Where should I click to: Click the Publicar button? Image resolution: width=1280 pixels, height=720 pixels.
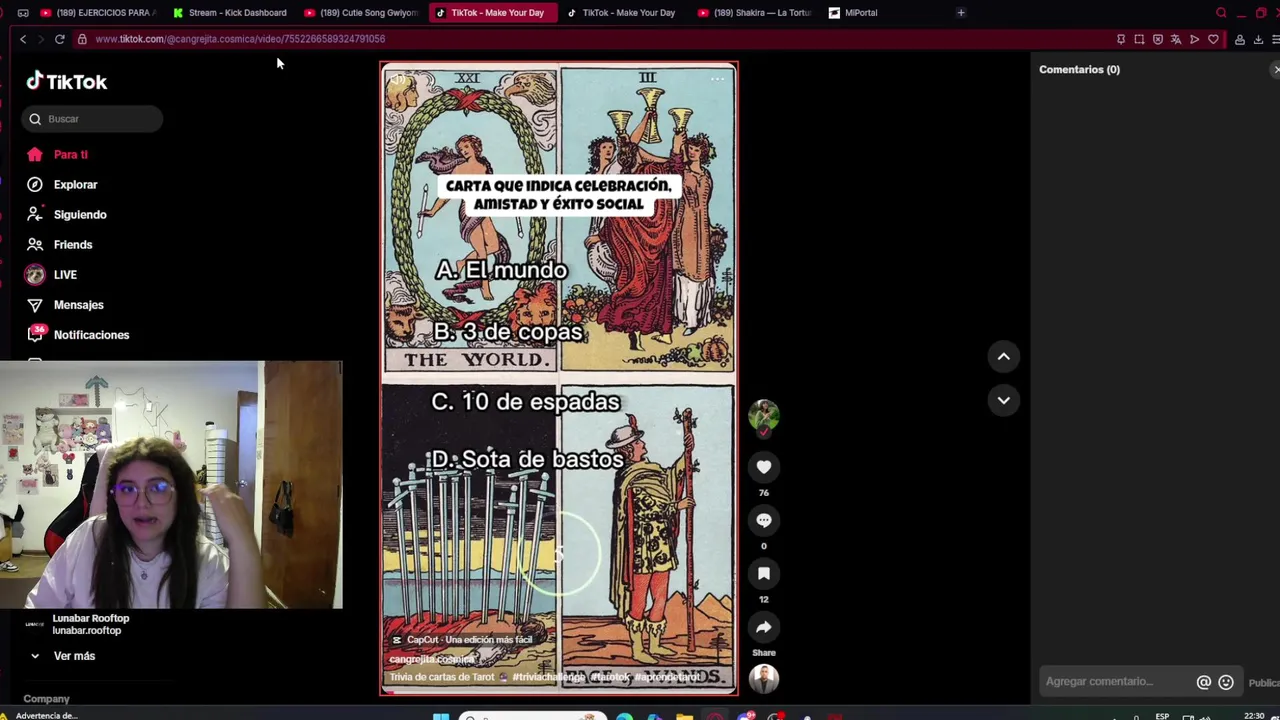[1264, 683]
